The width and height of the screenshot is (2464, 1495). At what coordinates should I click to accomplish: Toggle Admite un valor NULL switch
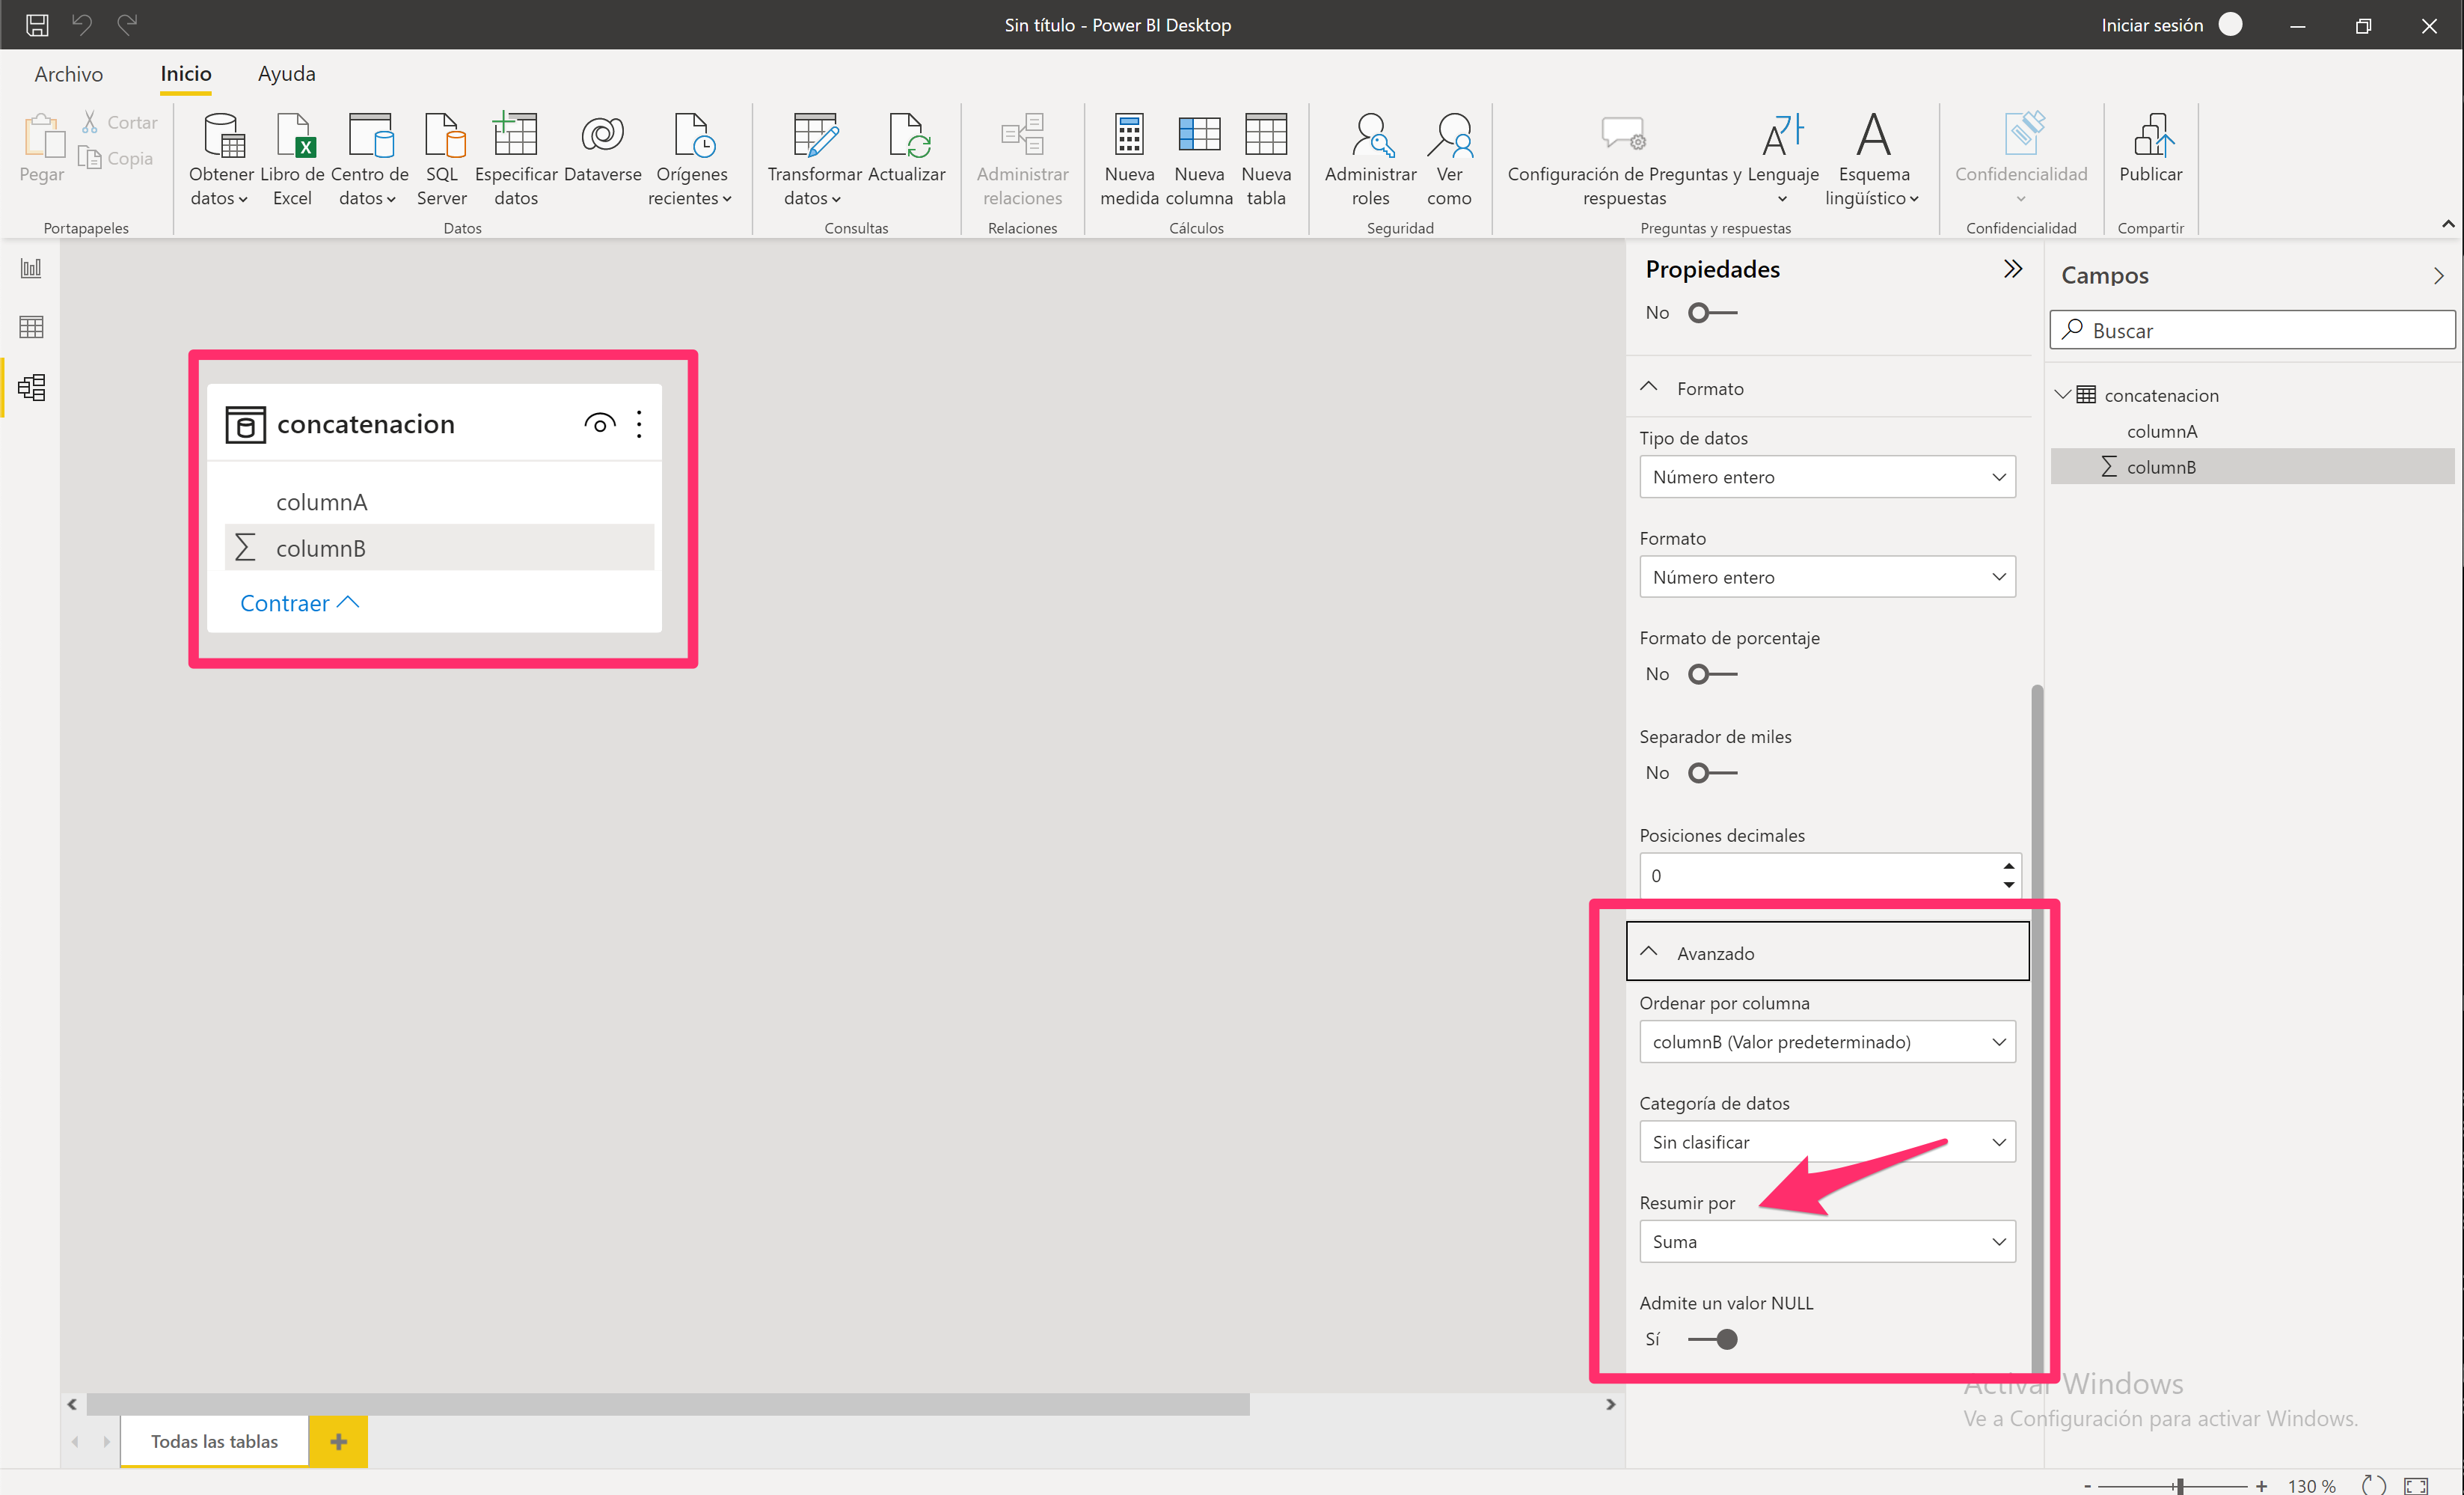(1712, 1339)
